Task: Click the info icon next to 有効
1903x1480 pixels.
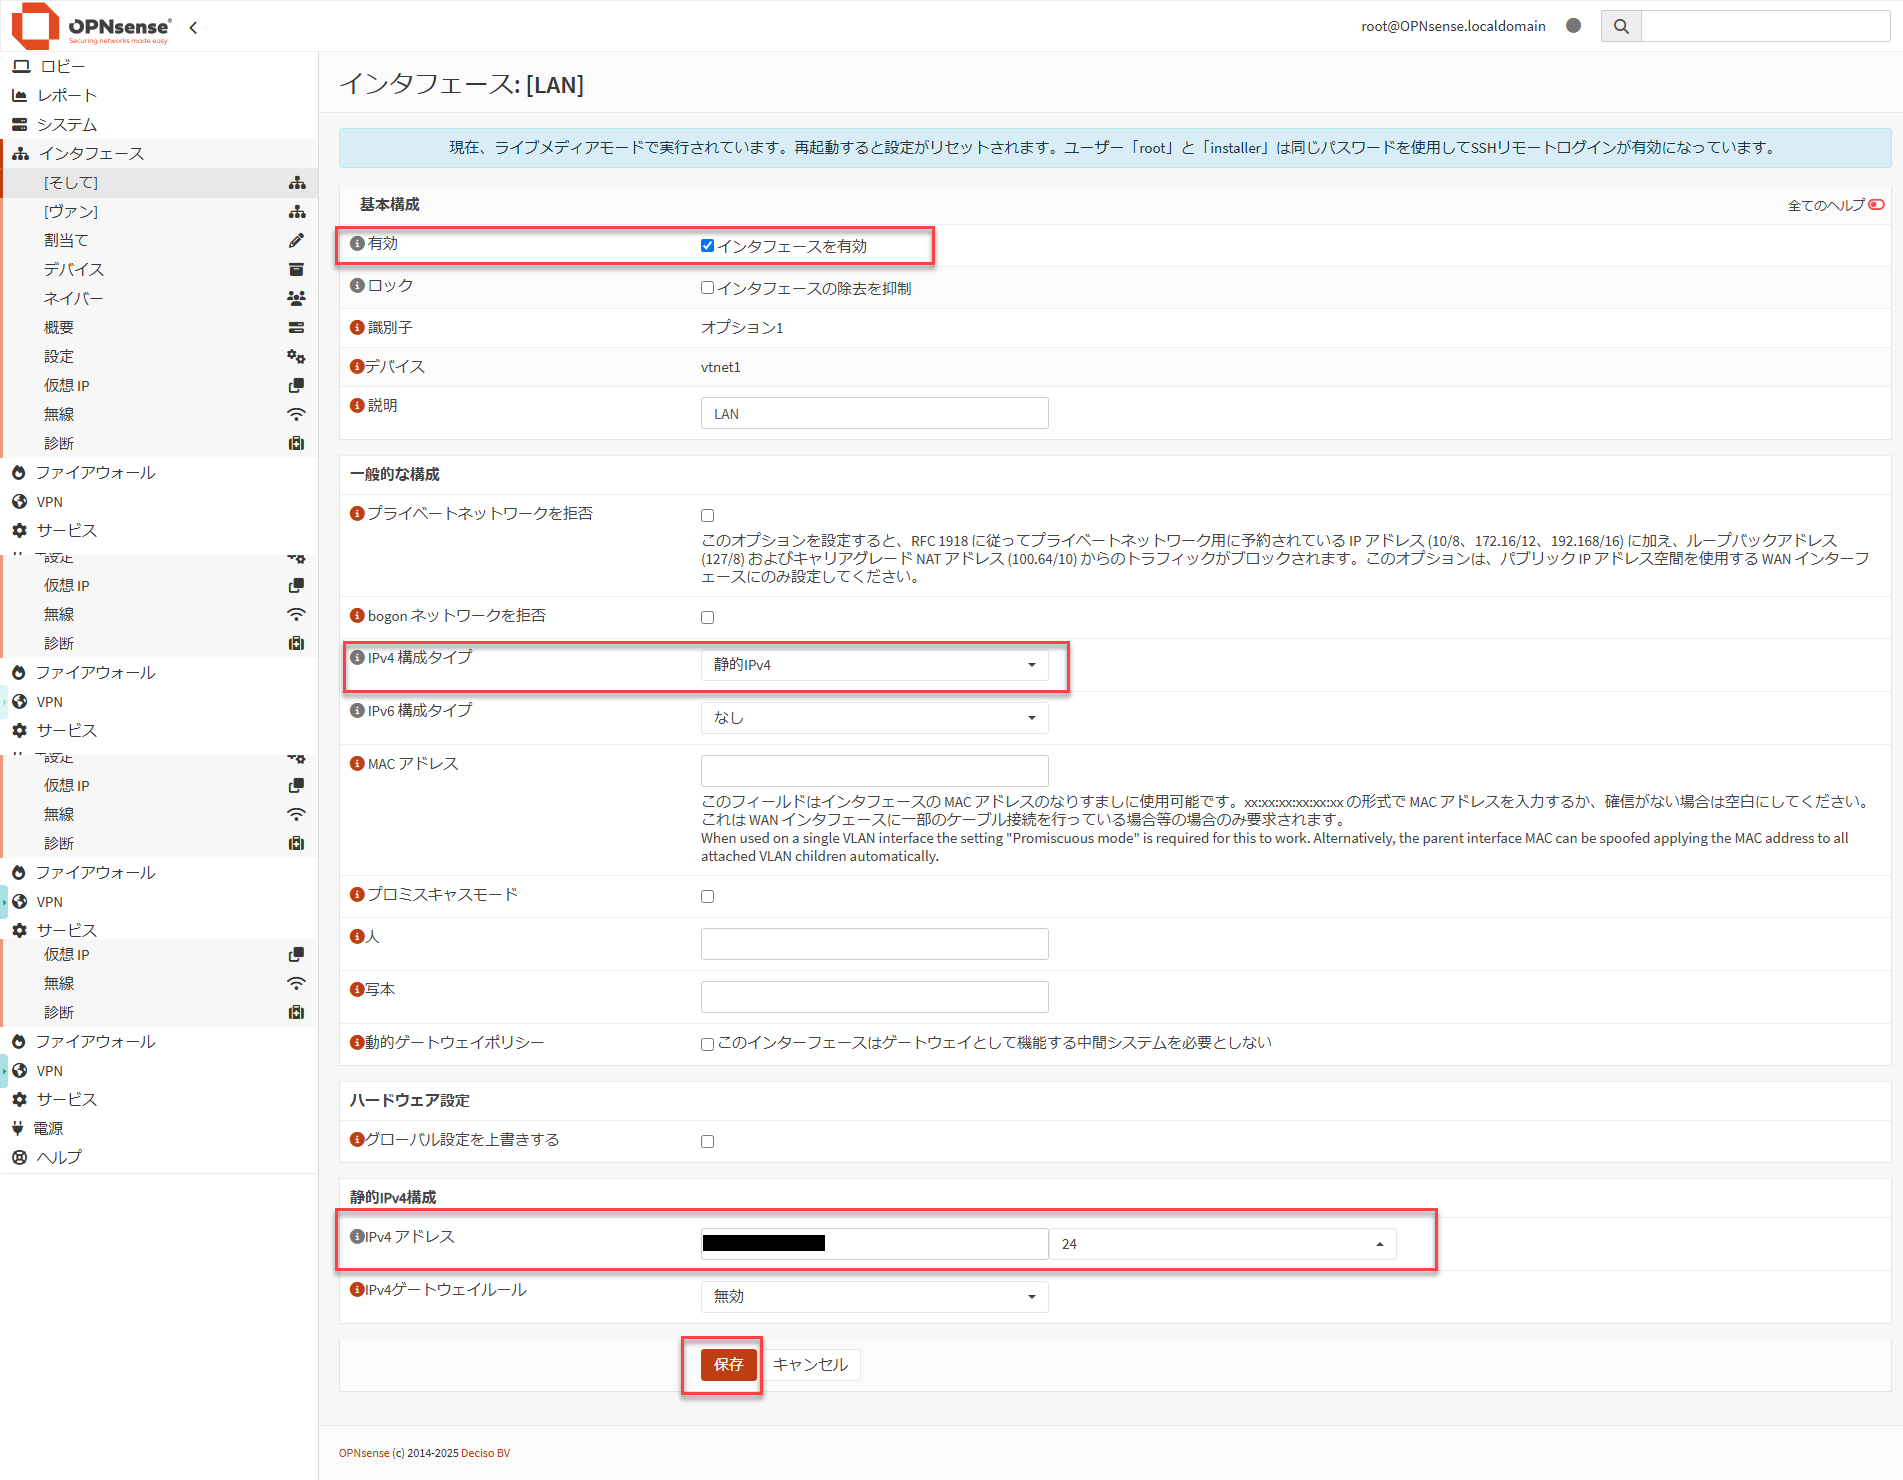Action: (x=357, y=244)
